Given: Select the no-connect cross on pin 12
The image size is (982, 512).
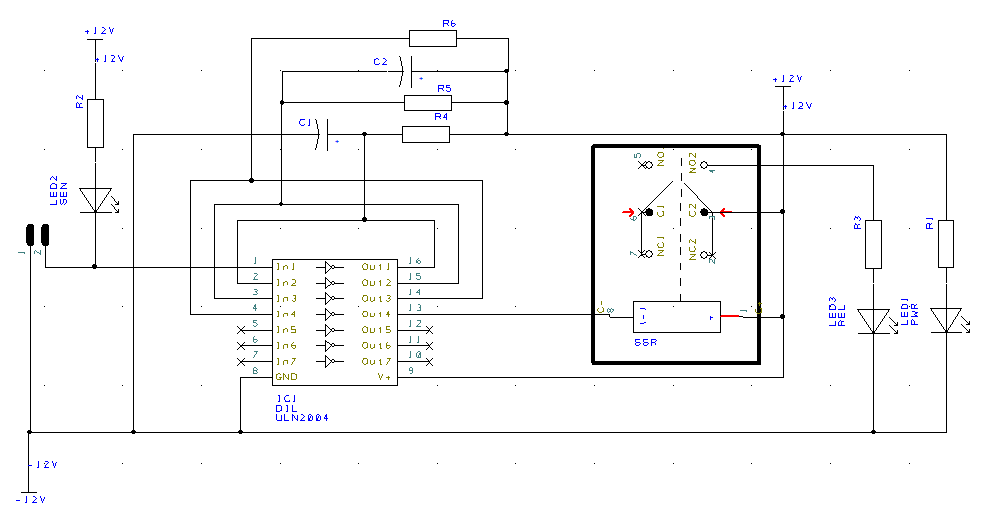Looking at the screenshot, I should pos(430,330).
